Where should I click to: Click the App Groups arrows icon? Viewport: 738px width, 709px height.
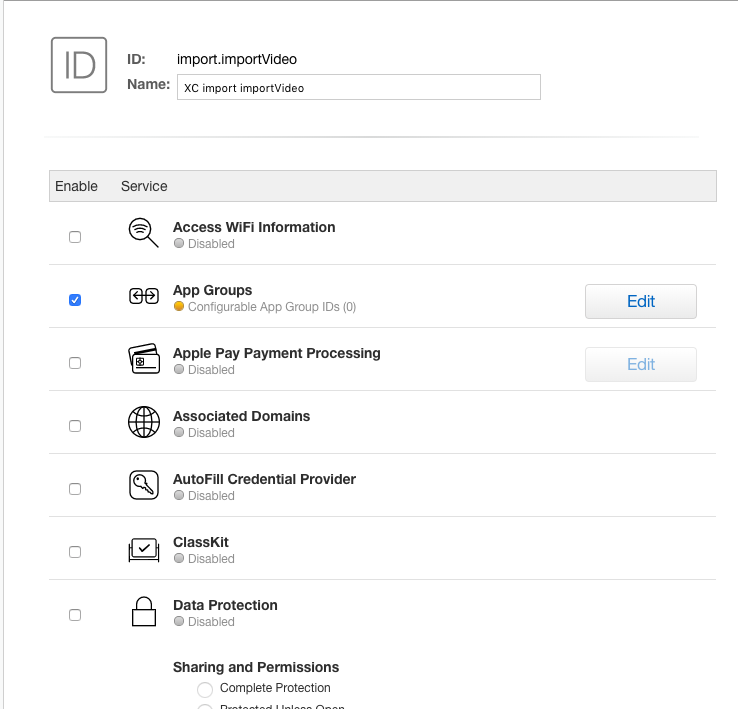point(144,296)
